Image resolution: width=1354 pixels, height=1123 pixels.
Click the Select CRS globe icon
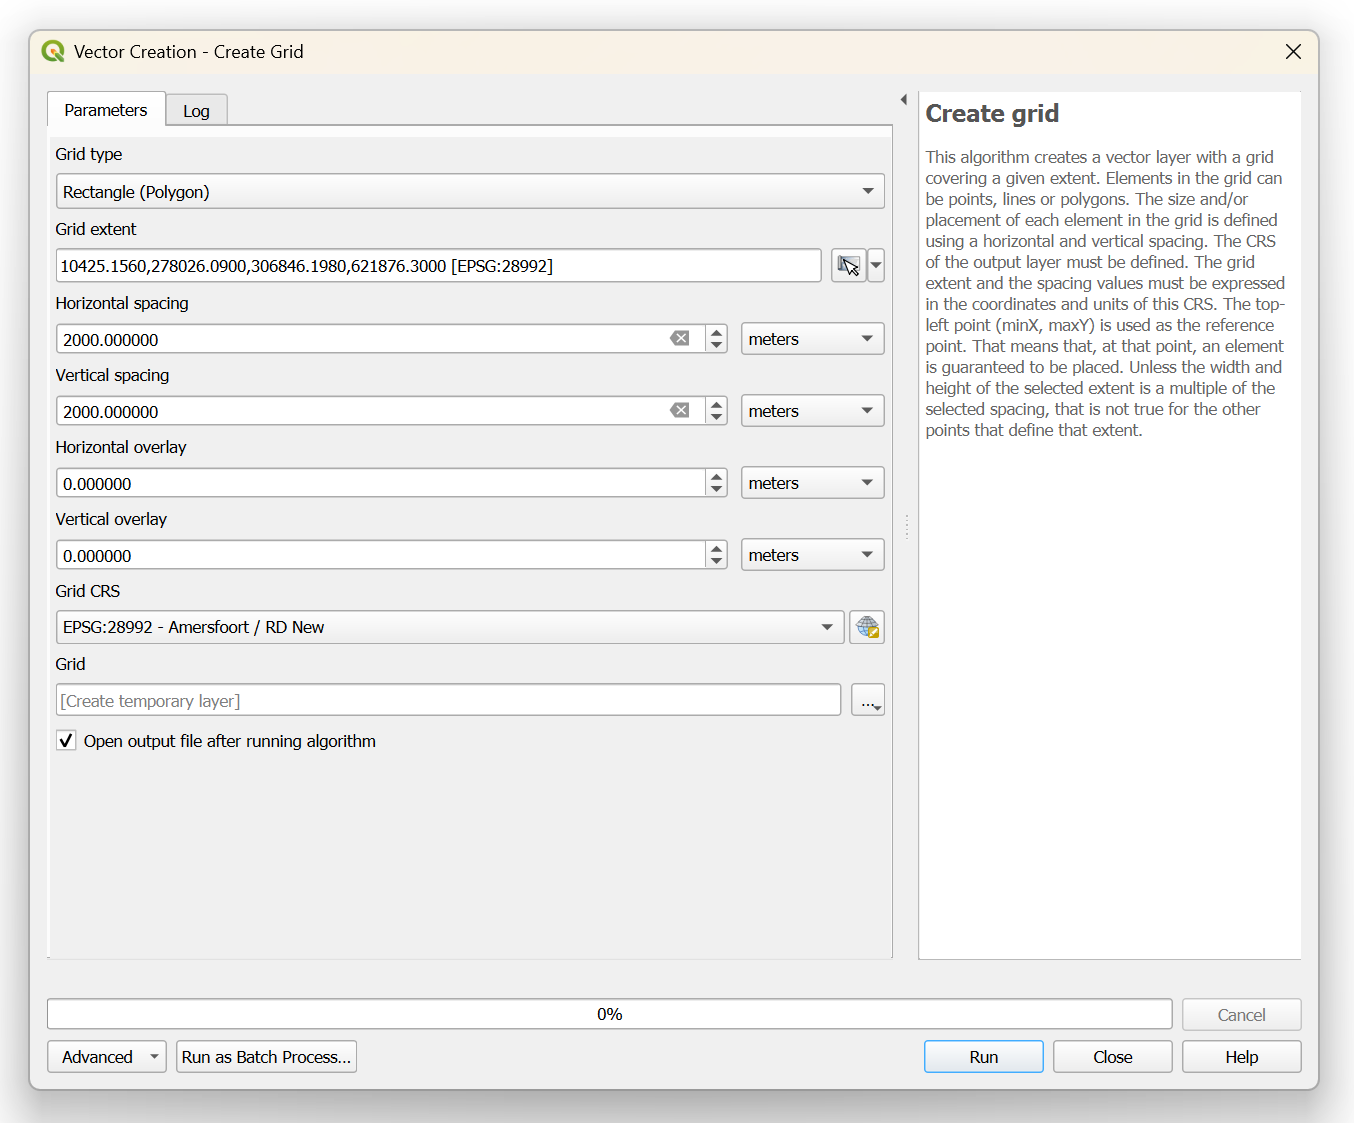tap(867, 627)
